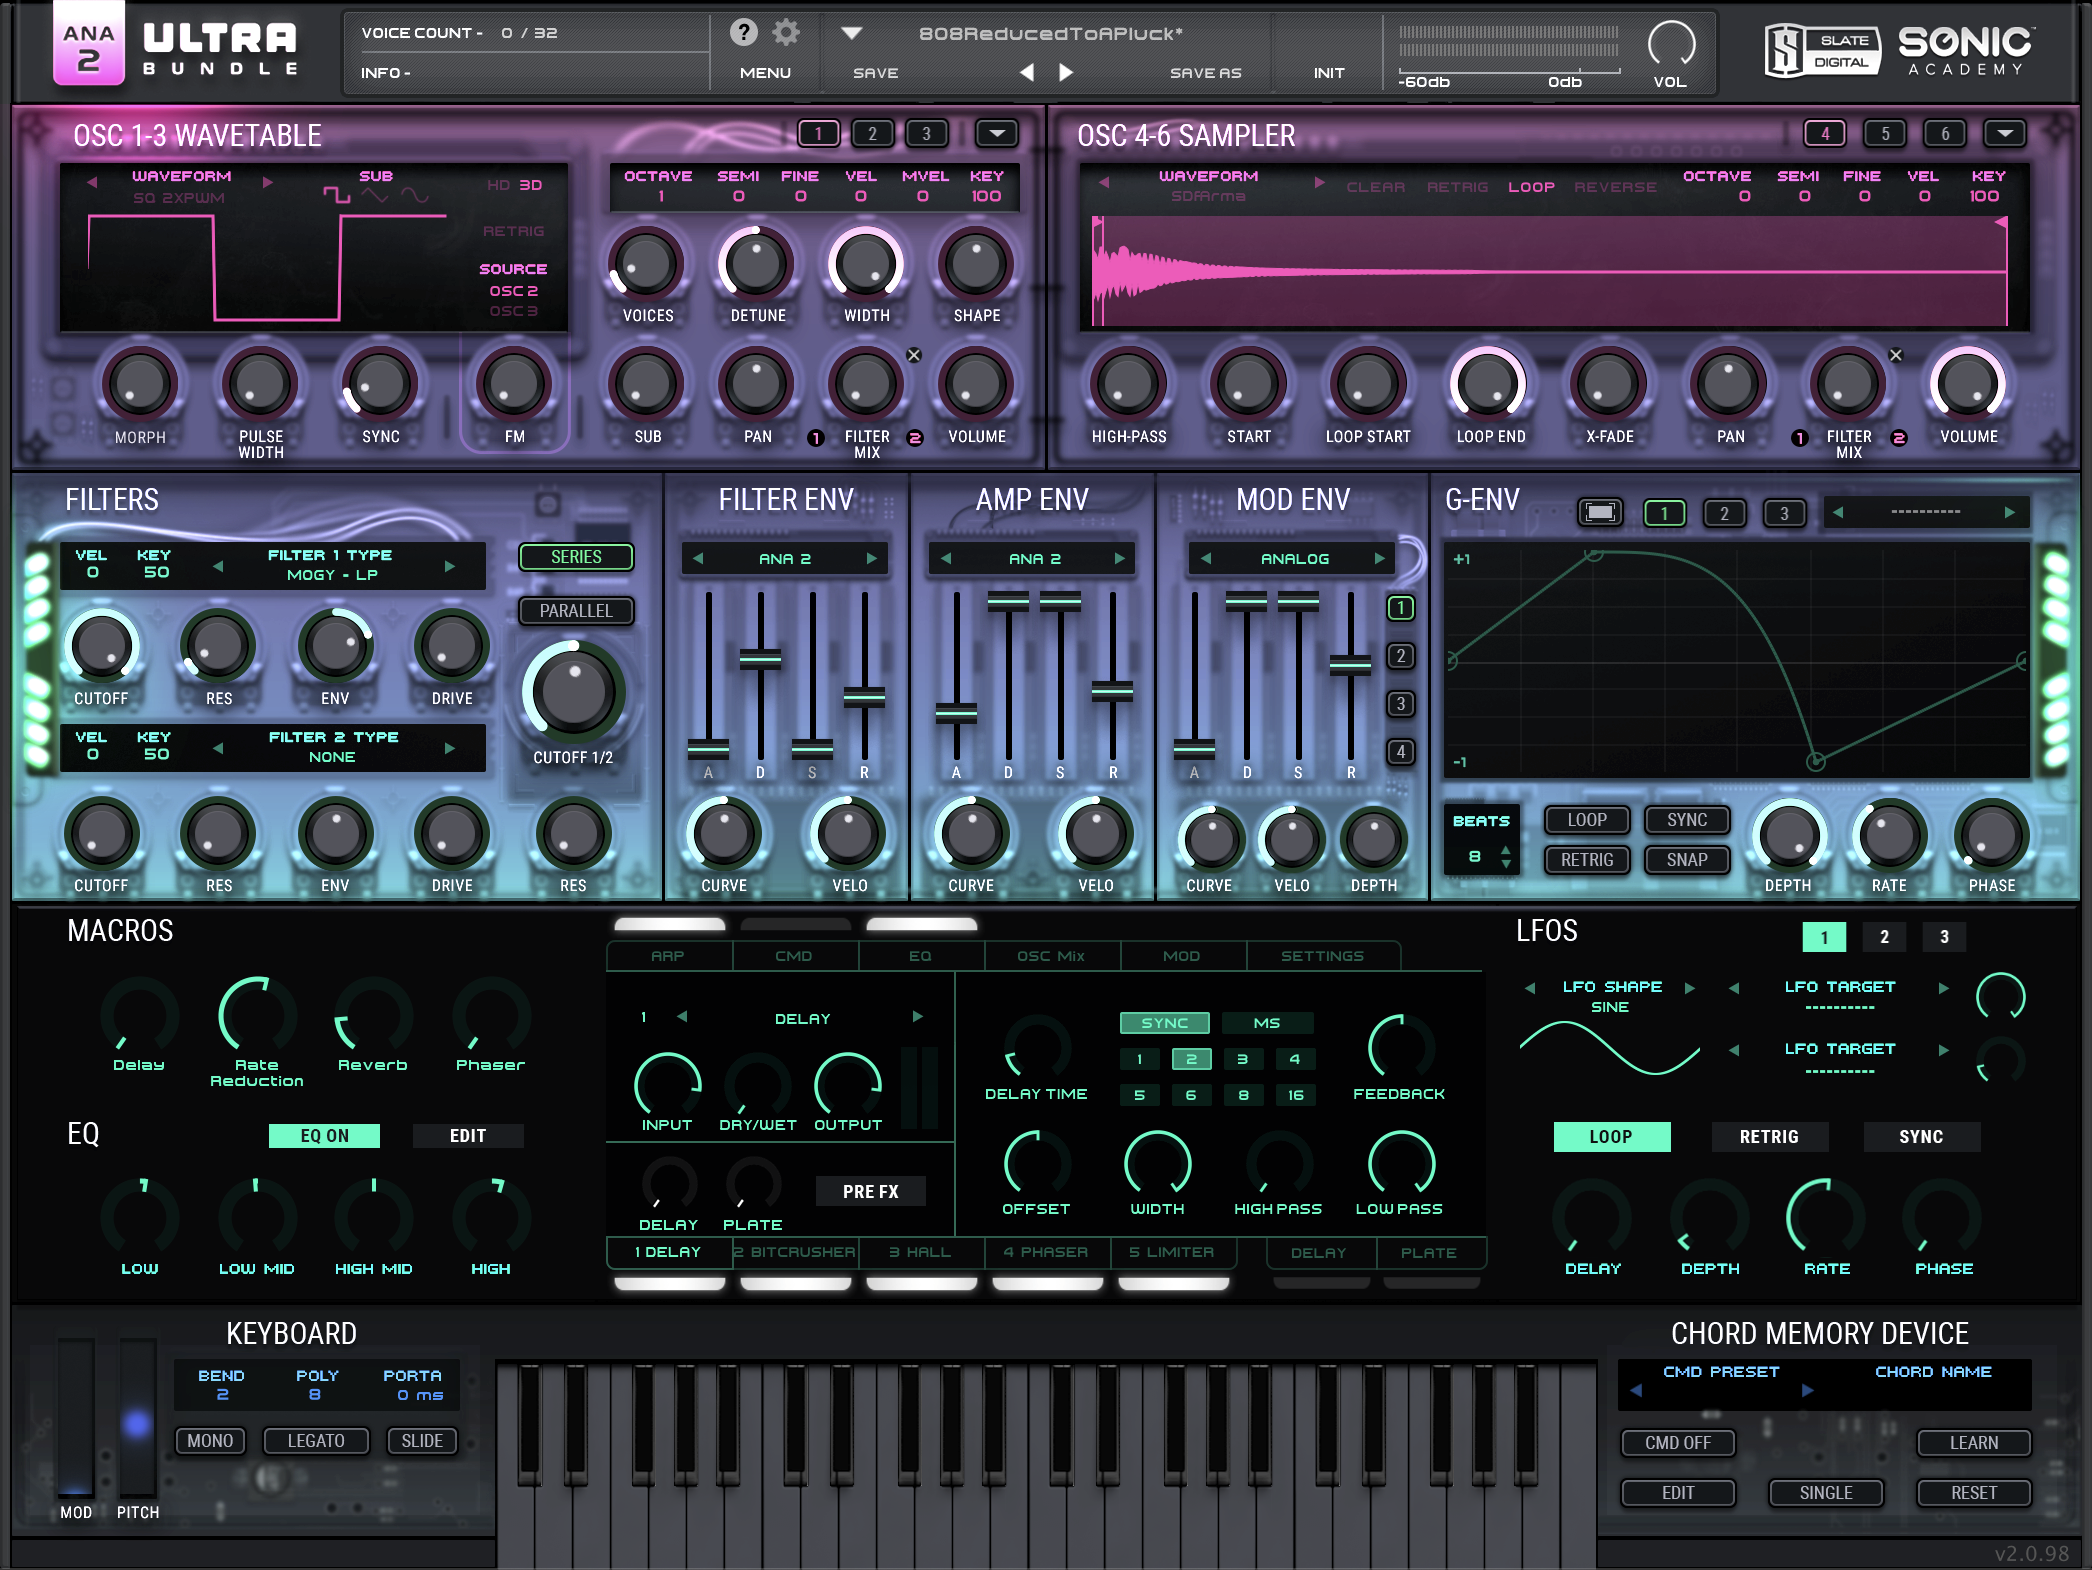Screen dimensions: 2092x1570
Task: Change Filter Env ANA 2 type forward
Action: pos(871,559)
